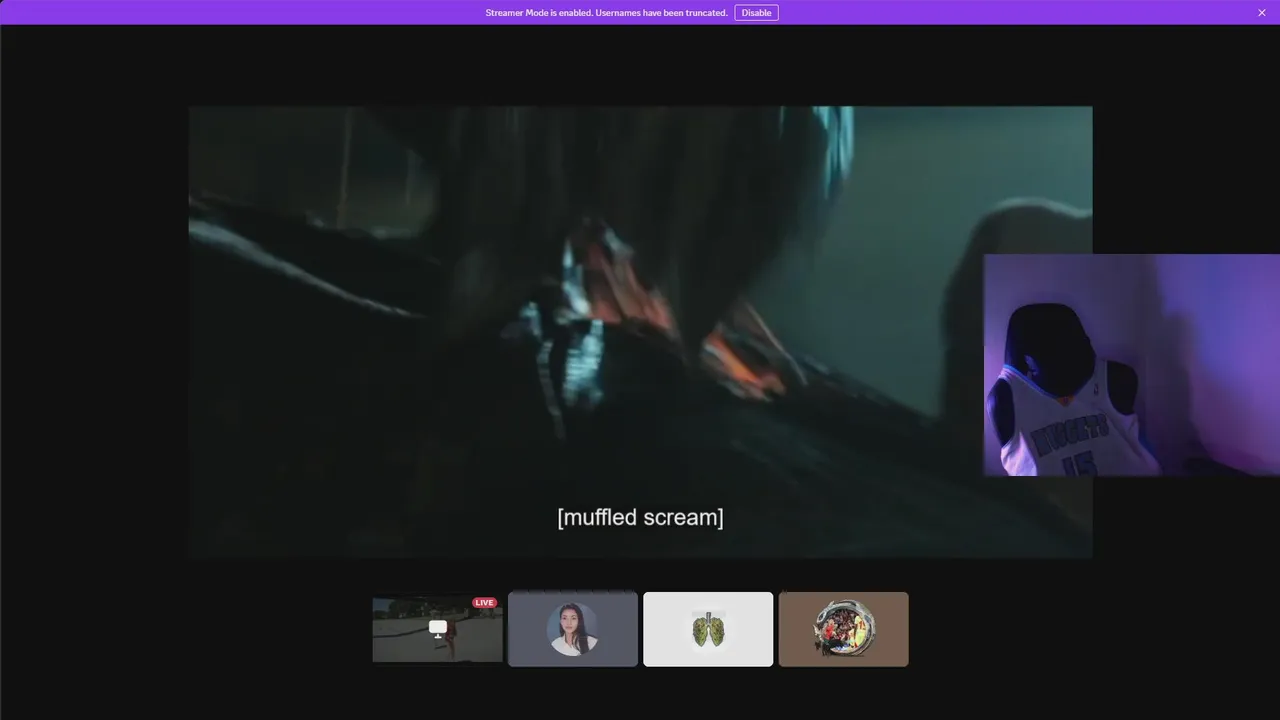This screenshot has width=1280, height=720.
Task: Disable Streamer Mode from the banner
Action: (756, 13)
